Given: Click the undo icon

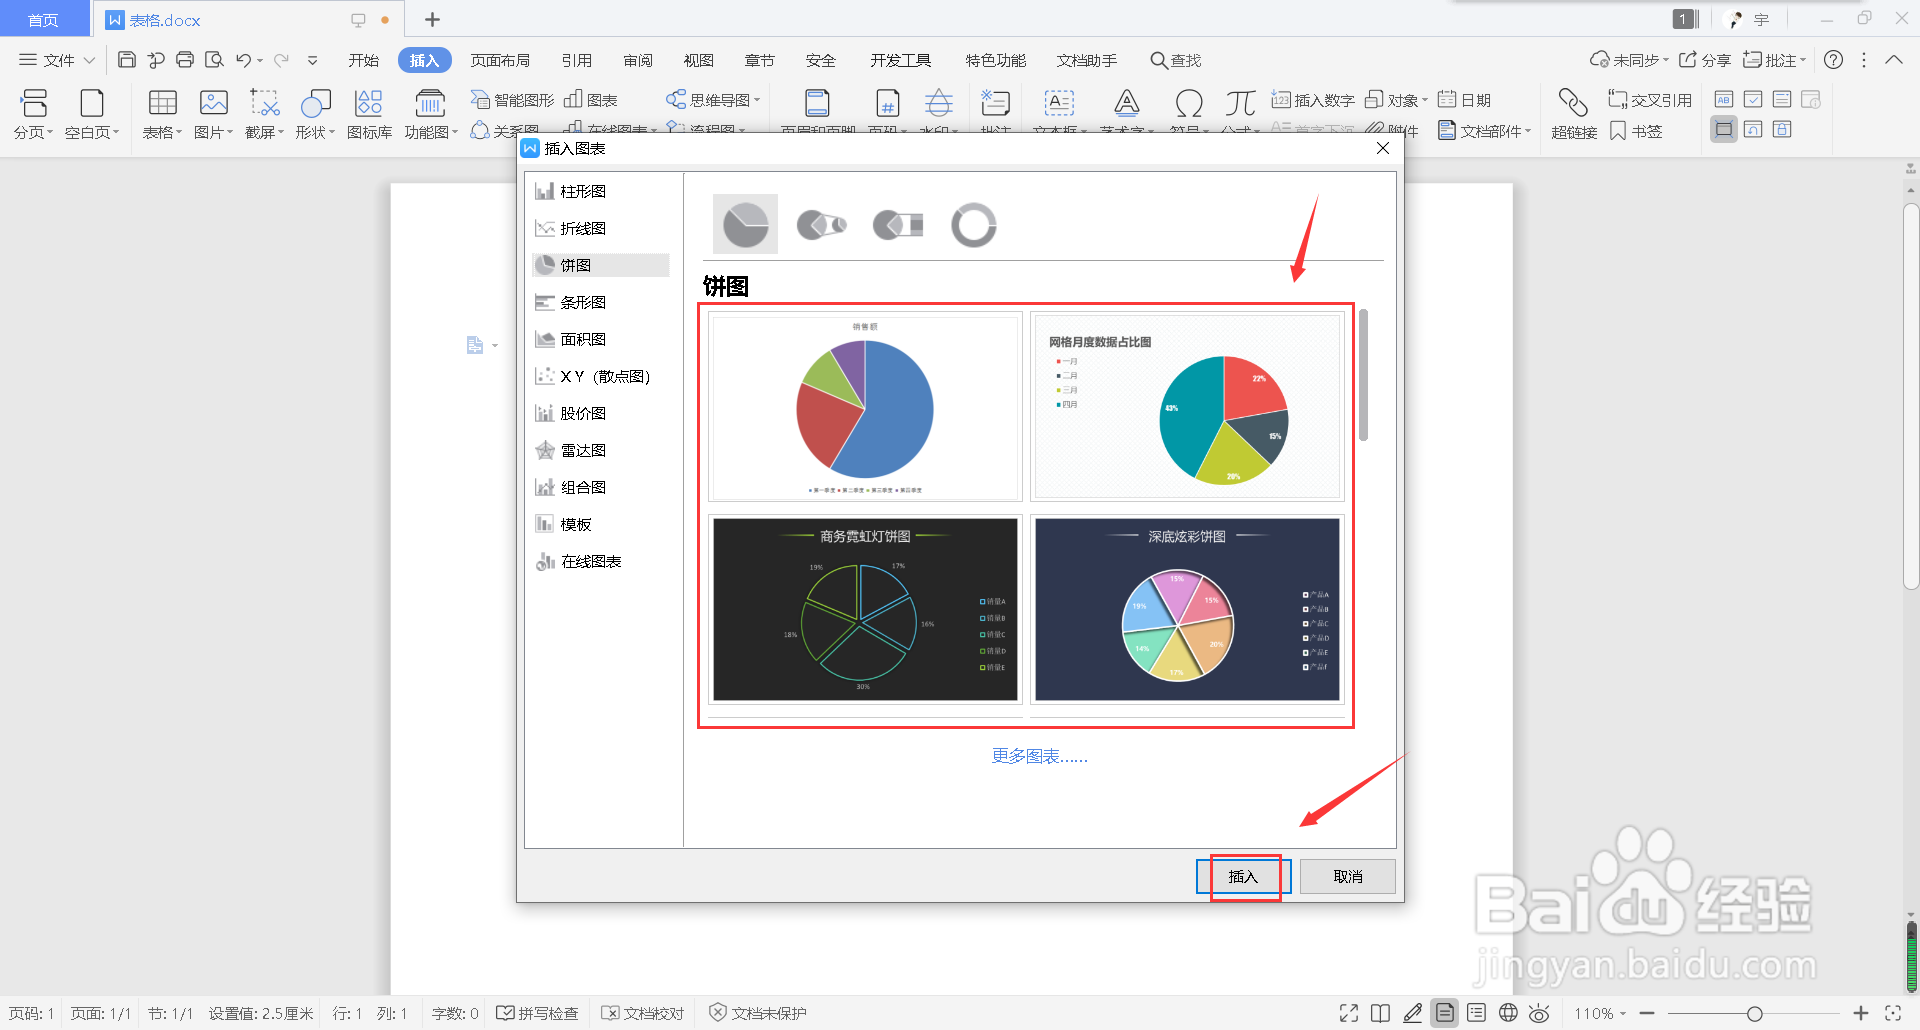Looking at the screenshot, I should (x=243, y=60).
